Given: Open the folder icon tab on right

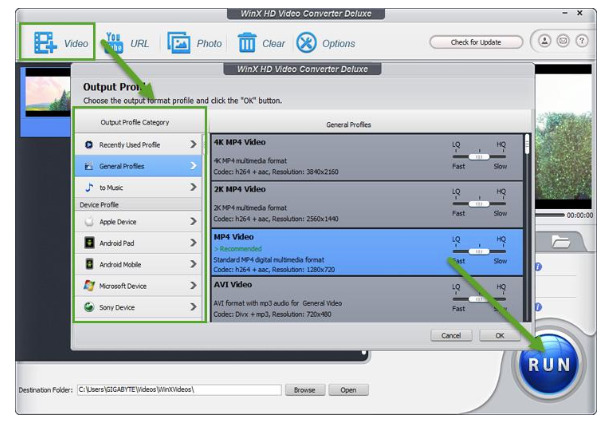Looking at the screenshot, I should point(560,242).
